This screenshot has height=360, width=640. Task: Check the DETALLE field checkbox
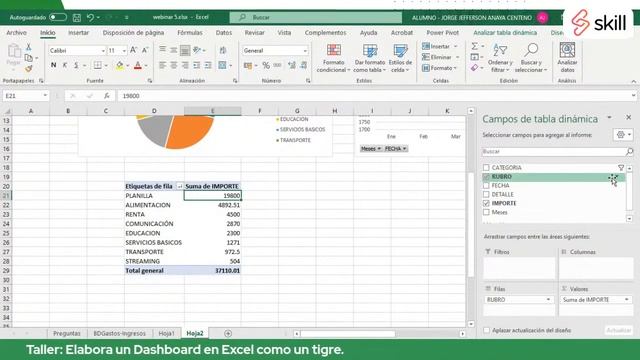[x=486, y=195]
